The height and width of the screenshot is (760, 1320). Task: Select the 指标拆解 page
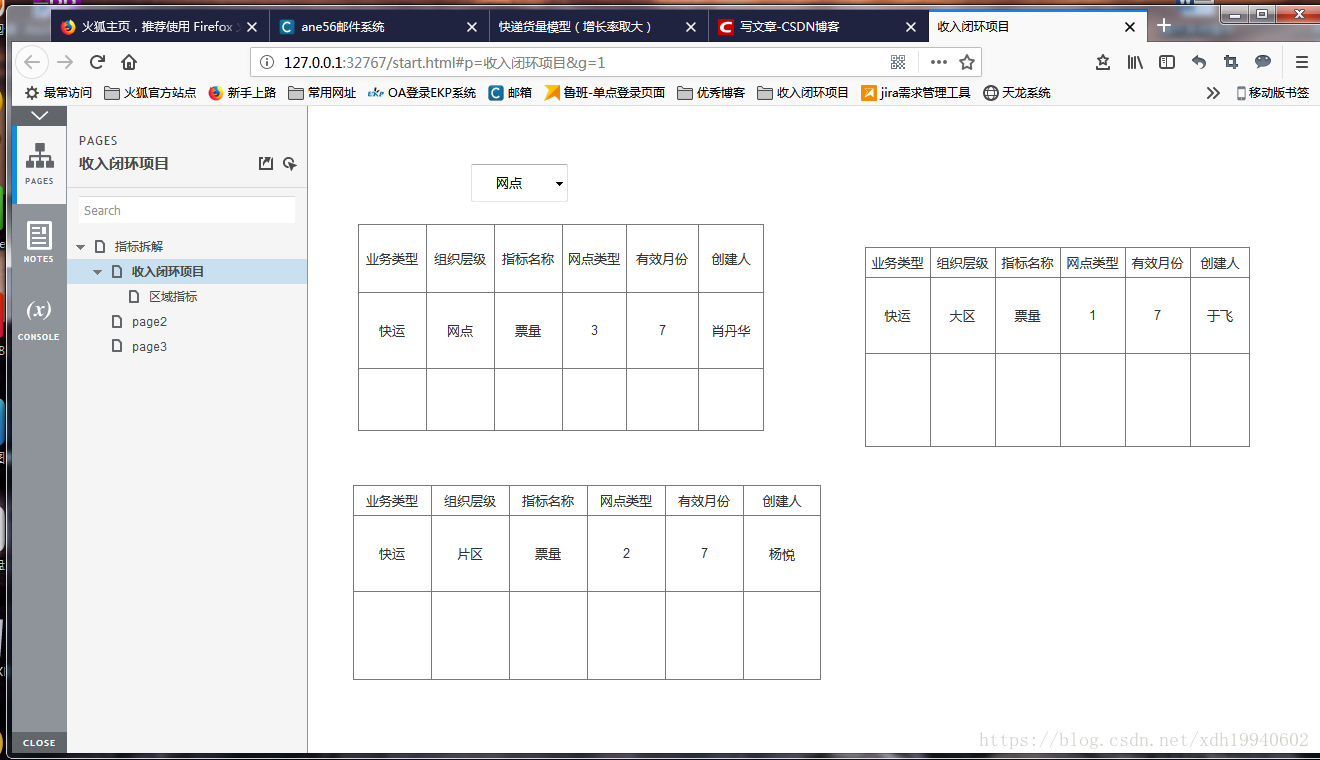[139, 246]
